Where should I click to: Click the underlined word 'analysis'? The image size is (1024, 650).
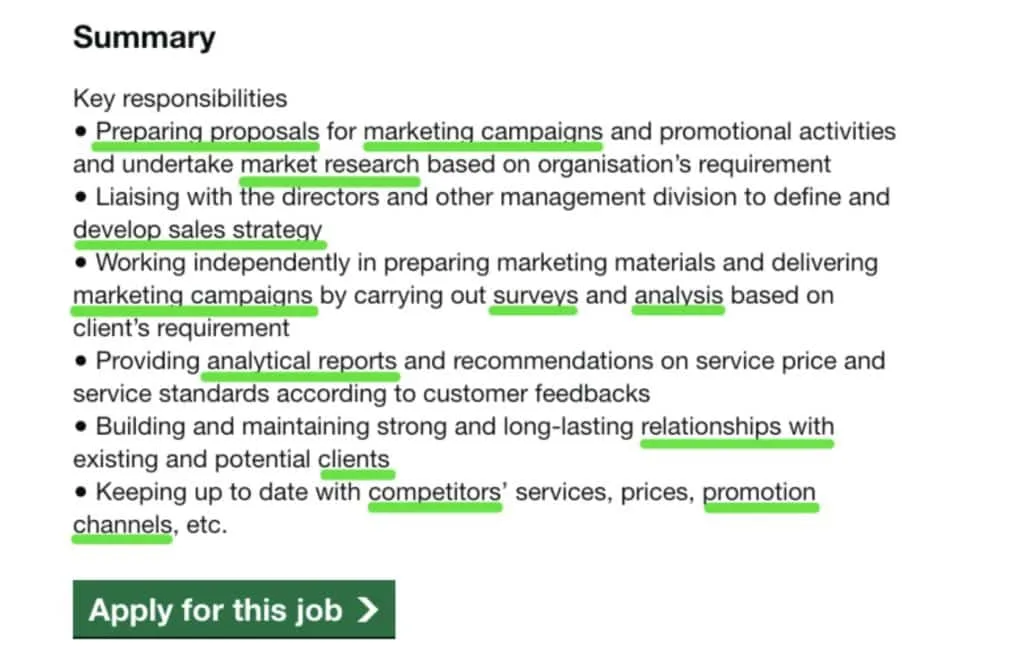[x=679, y=296]
